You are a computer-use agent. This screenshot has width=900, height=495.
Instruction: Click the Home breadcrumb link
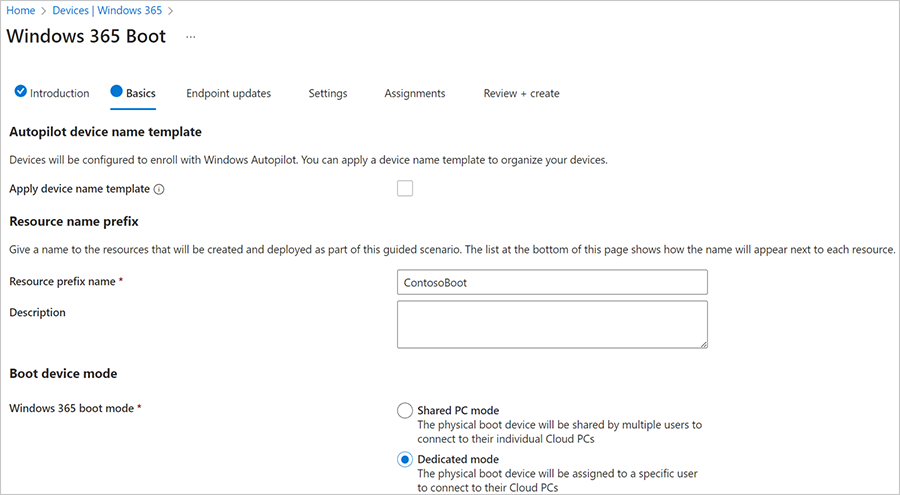point(21,10)
